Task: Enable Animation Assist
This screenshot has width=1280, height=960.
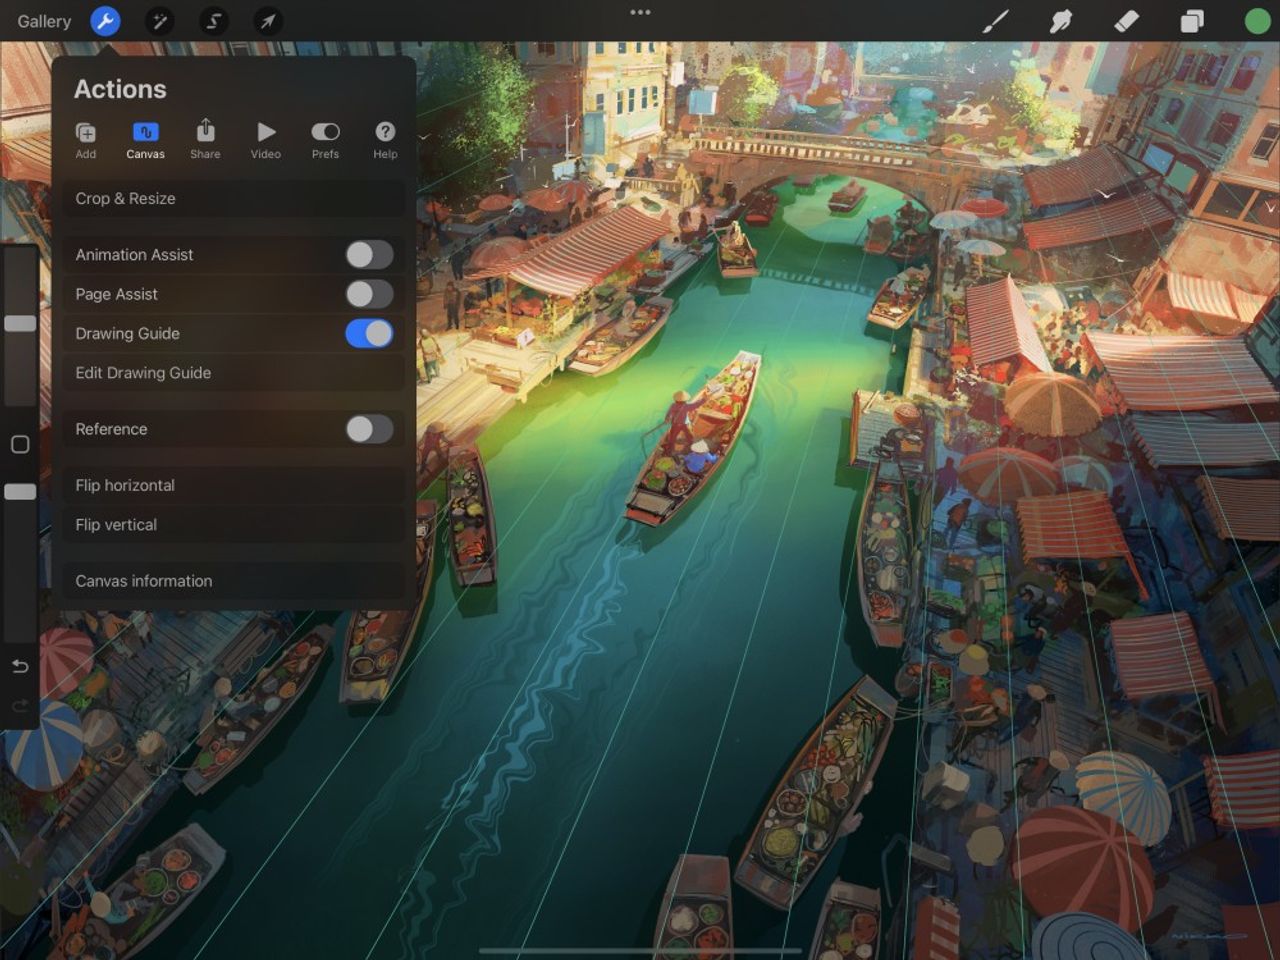Action: pyautogui.click(x=368, y=254)
